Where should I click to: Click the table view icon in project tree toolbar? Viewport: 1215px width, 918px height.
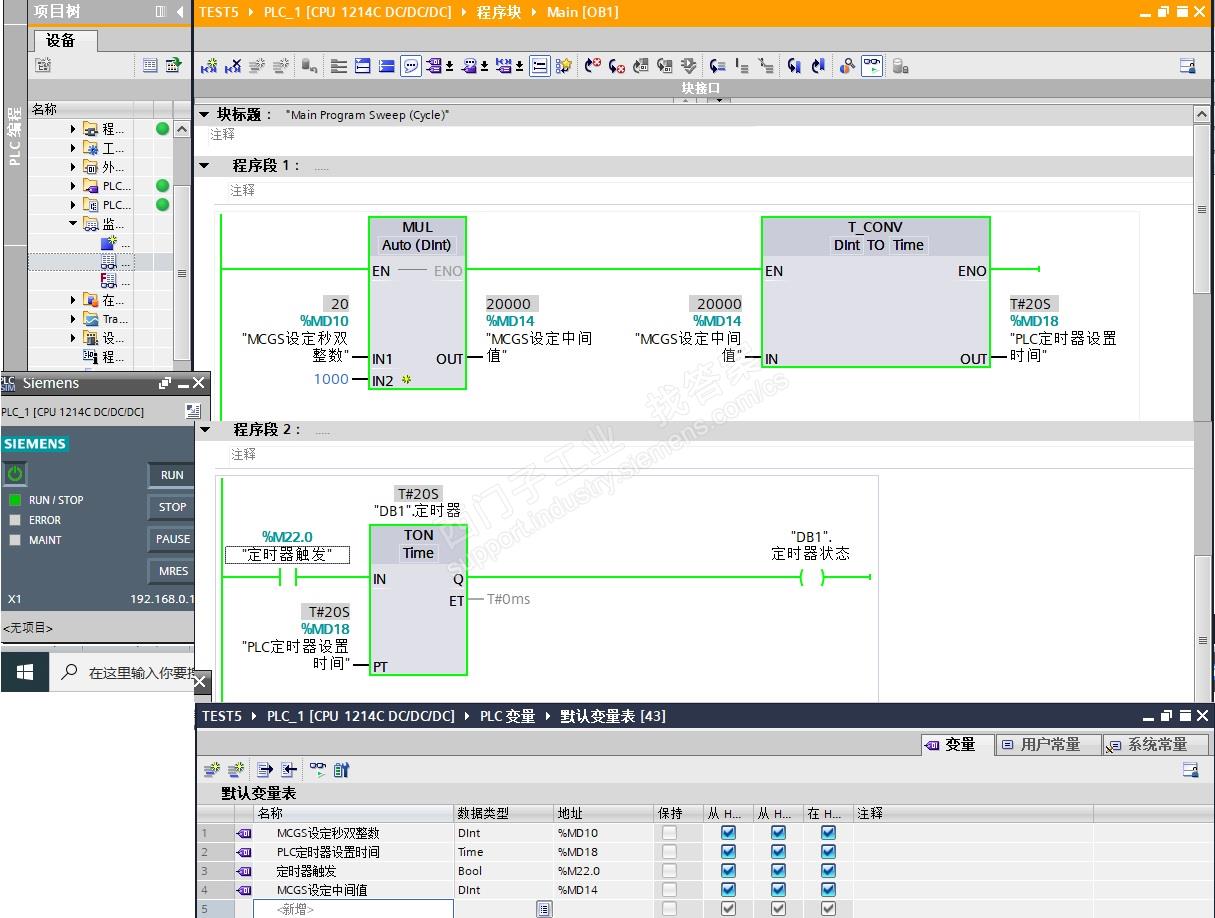[x=150, y=65]
